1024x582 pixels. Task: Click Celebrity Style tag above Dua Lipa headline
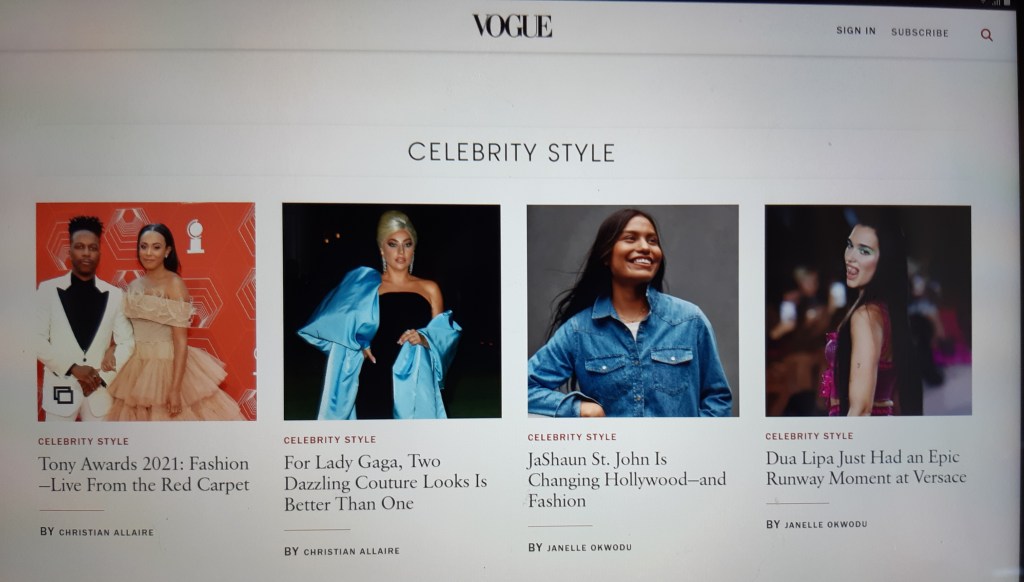(x=809, y=436)
